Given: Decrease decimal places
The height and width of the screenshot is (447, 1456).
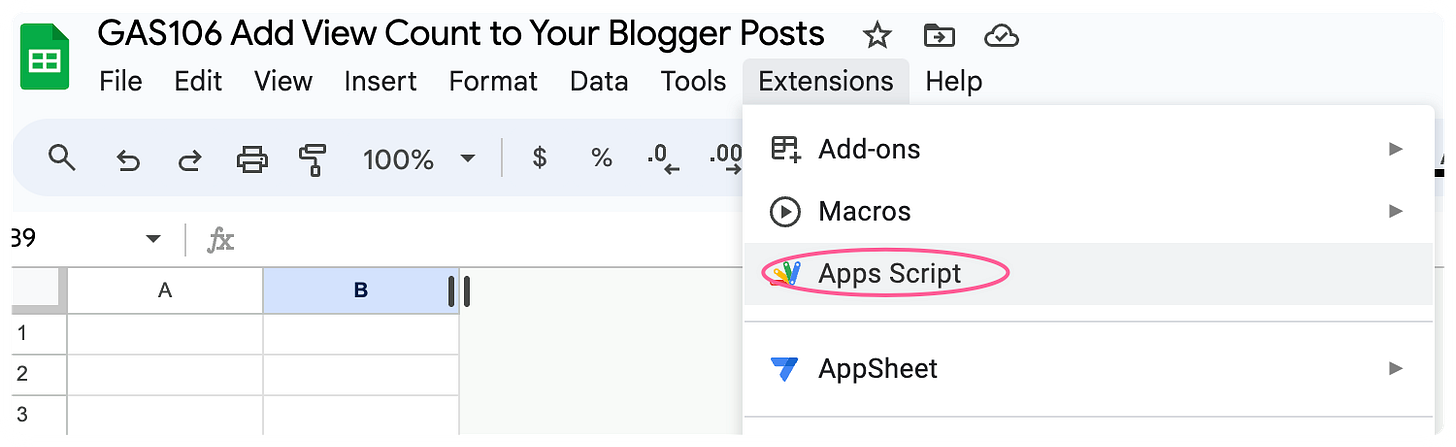Looking at the screenshot, I should coord(663,159).
